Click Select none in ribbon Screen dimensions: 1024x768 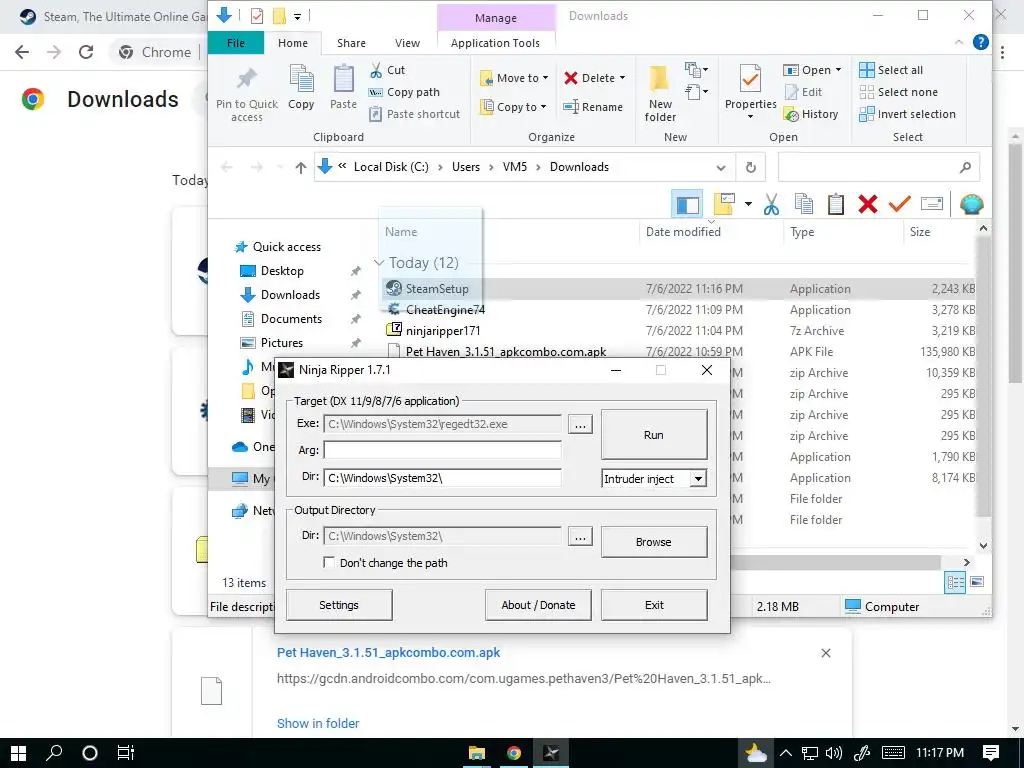click(x=899, y=92)
